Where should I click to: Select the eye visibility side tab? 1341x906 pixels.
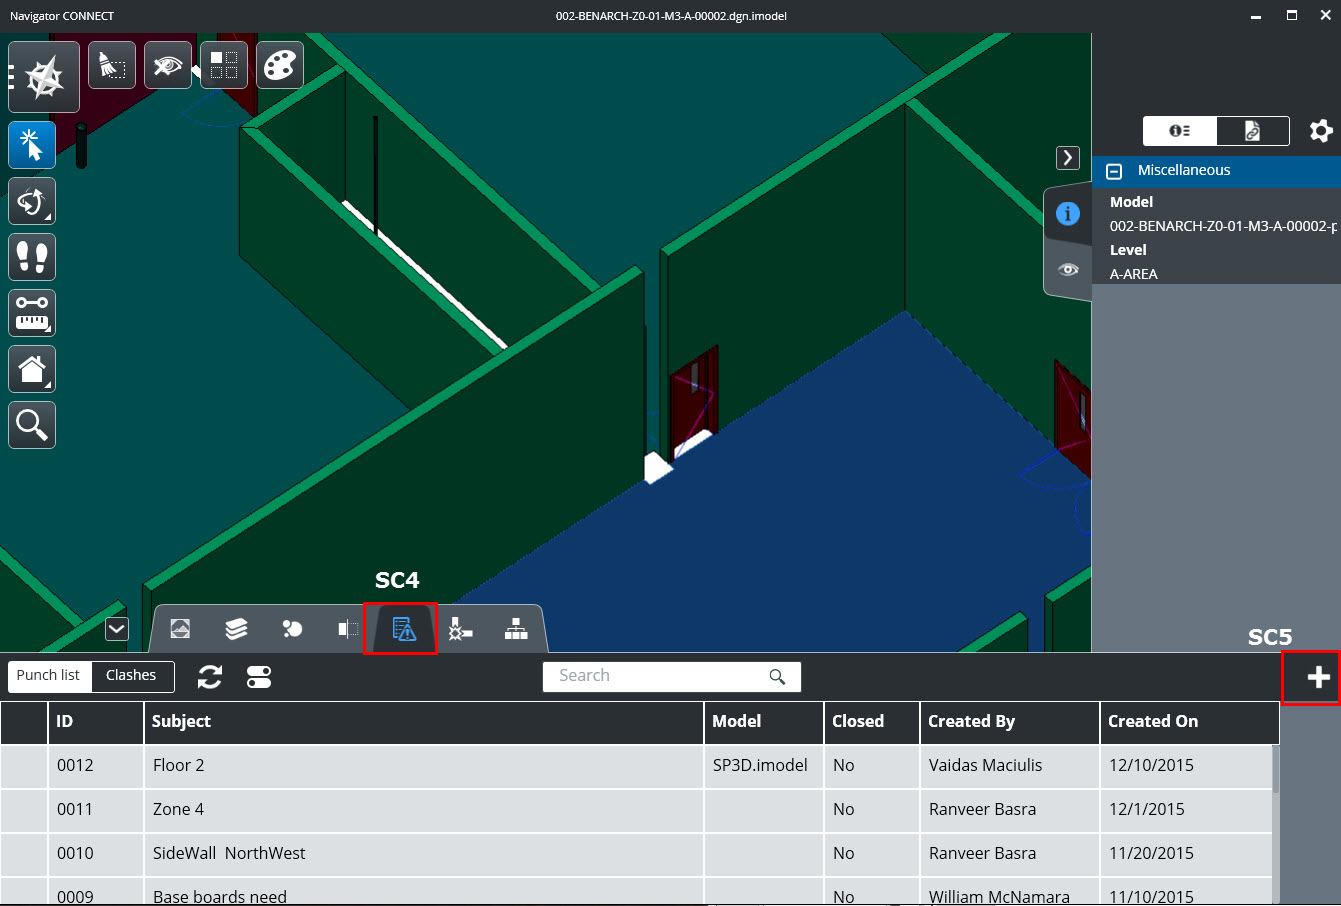(x=1068, y=269)
